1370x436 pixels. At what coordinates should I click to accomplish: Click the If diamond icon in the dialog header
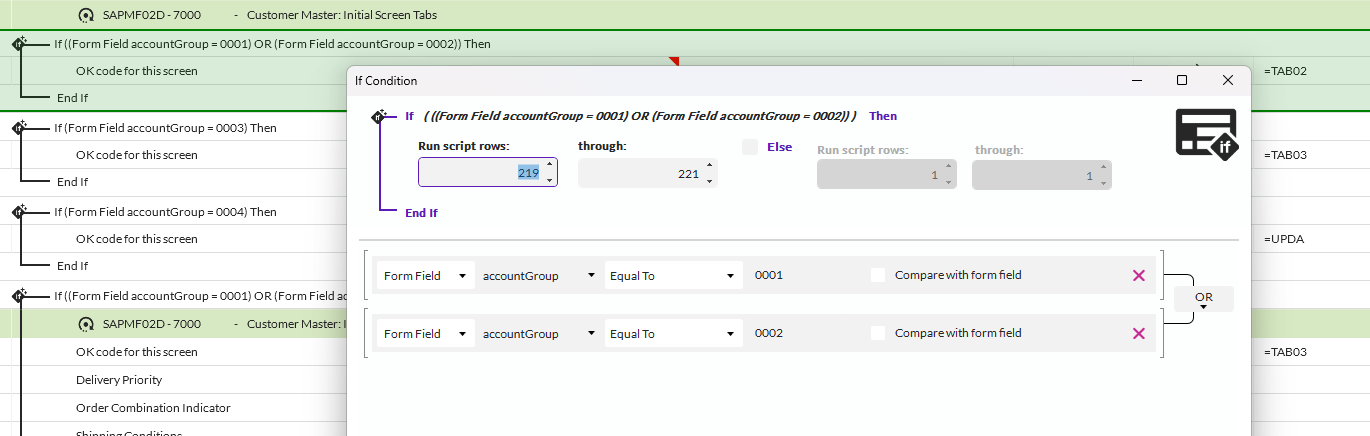coord(379,116)
